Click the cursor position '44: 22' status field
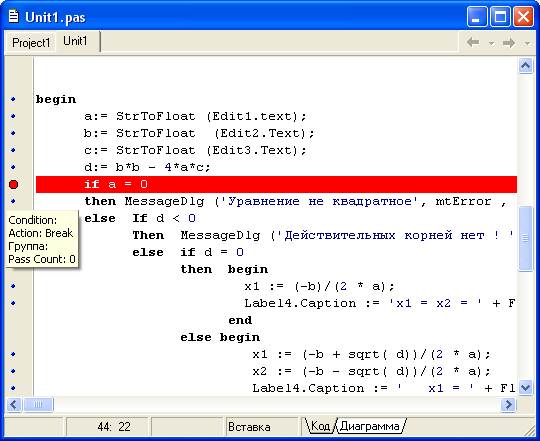The height and width of the screenshot is (441, 540). point(107,427)
